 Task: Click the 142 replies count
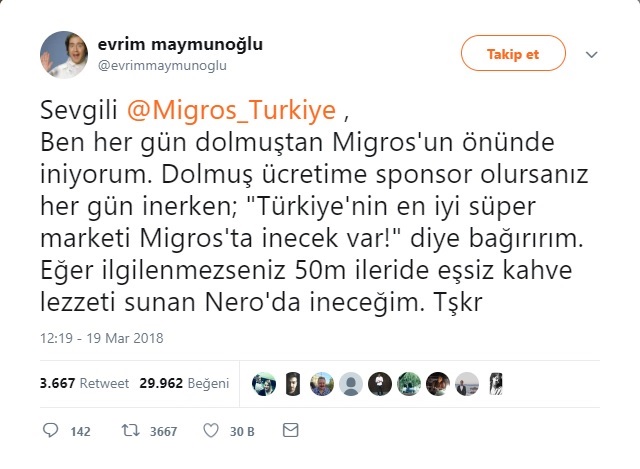tap(80, 431)
